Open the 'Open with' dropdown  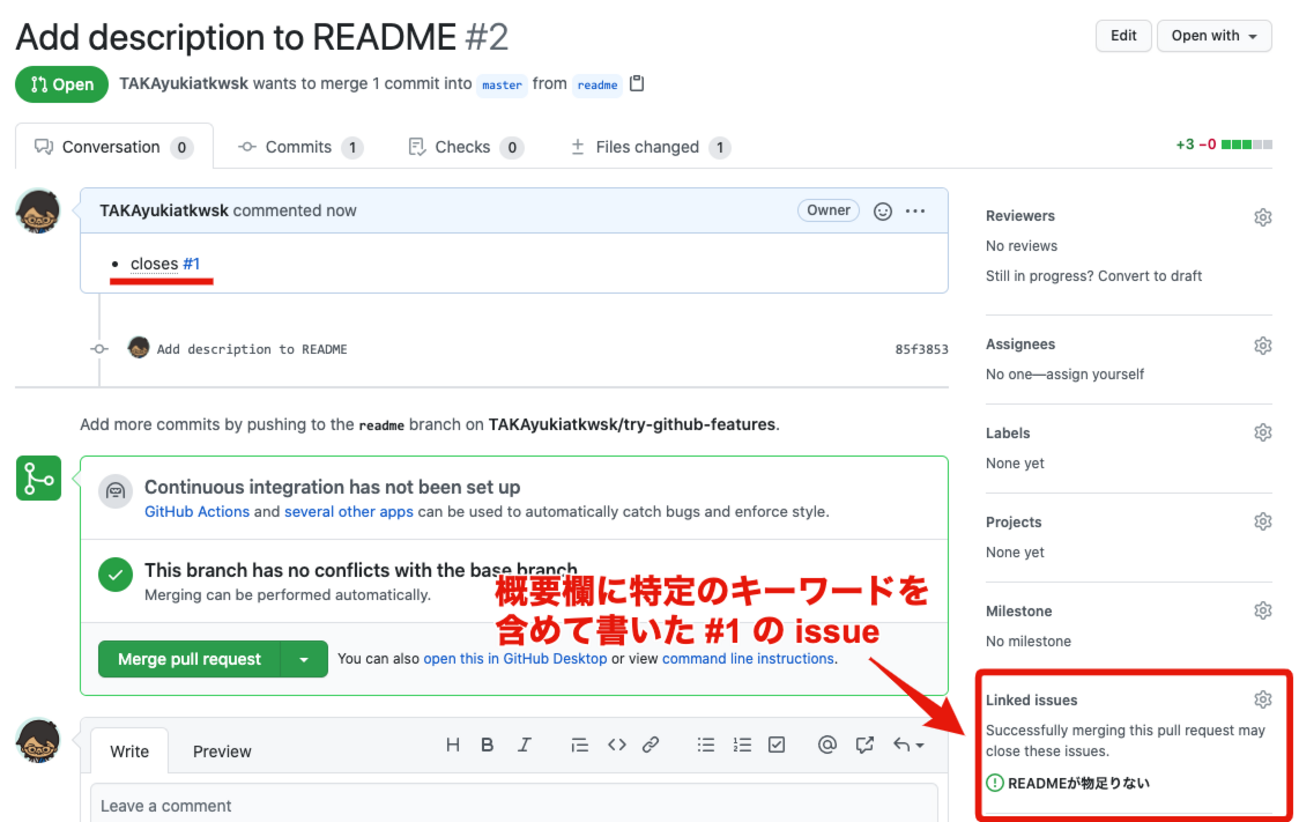coord(1214,36)
